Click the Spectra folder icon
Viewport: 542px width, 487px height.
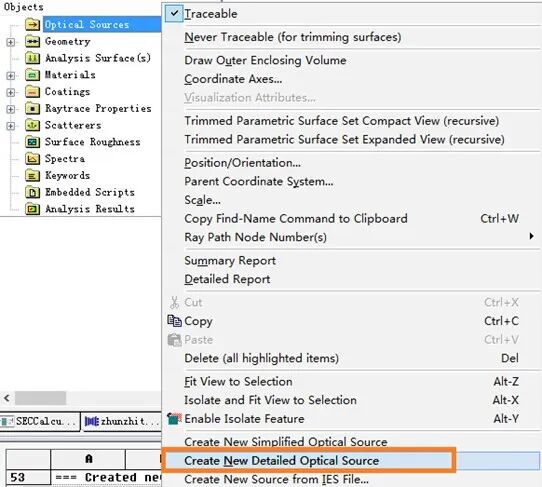pos(32,159)
